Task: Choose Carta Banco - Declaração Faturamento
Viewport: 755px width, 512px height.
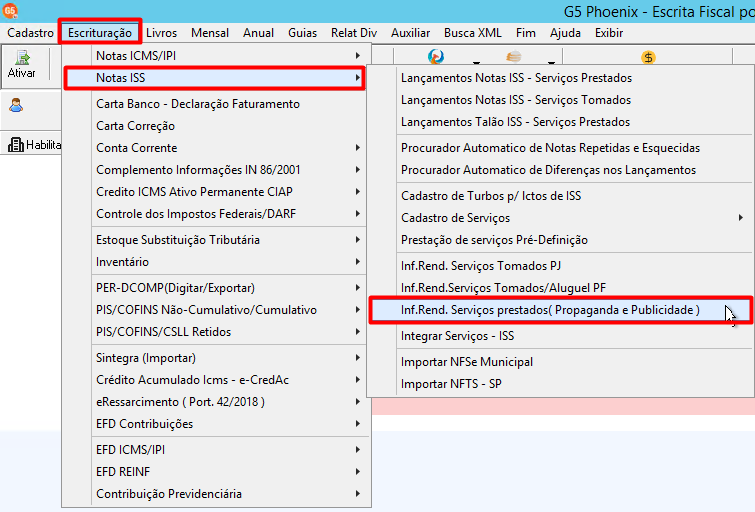Action: tap(215, 104)
